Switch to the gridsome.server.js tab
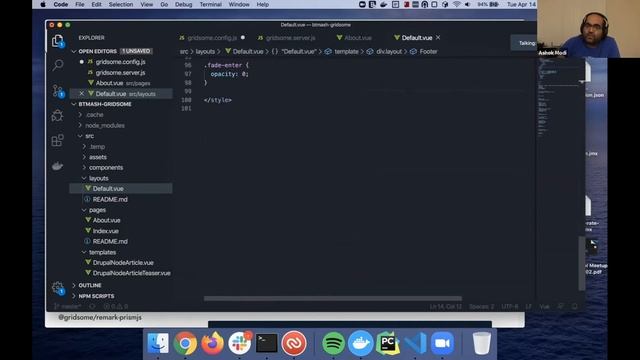 click(291, 38)
